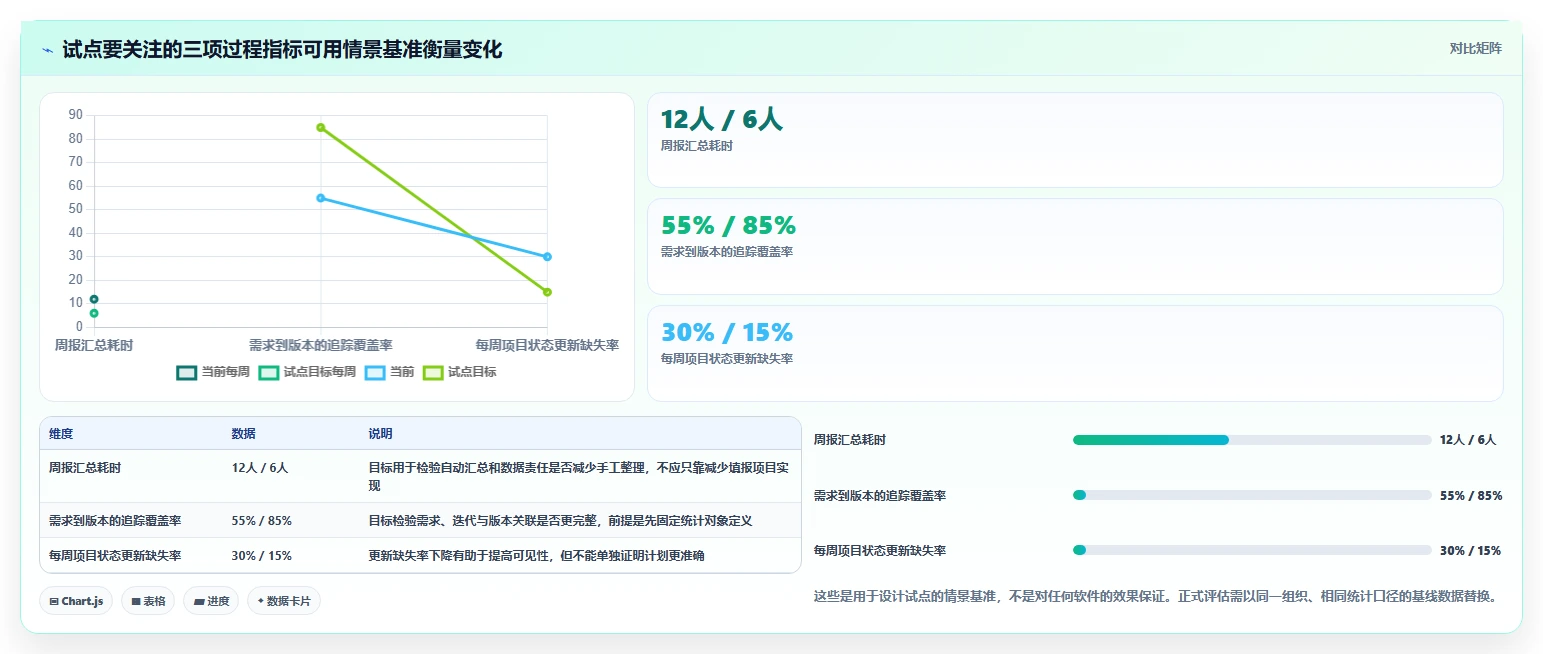Click the explanation text about 更新缺失率下降

[536, 555]
